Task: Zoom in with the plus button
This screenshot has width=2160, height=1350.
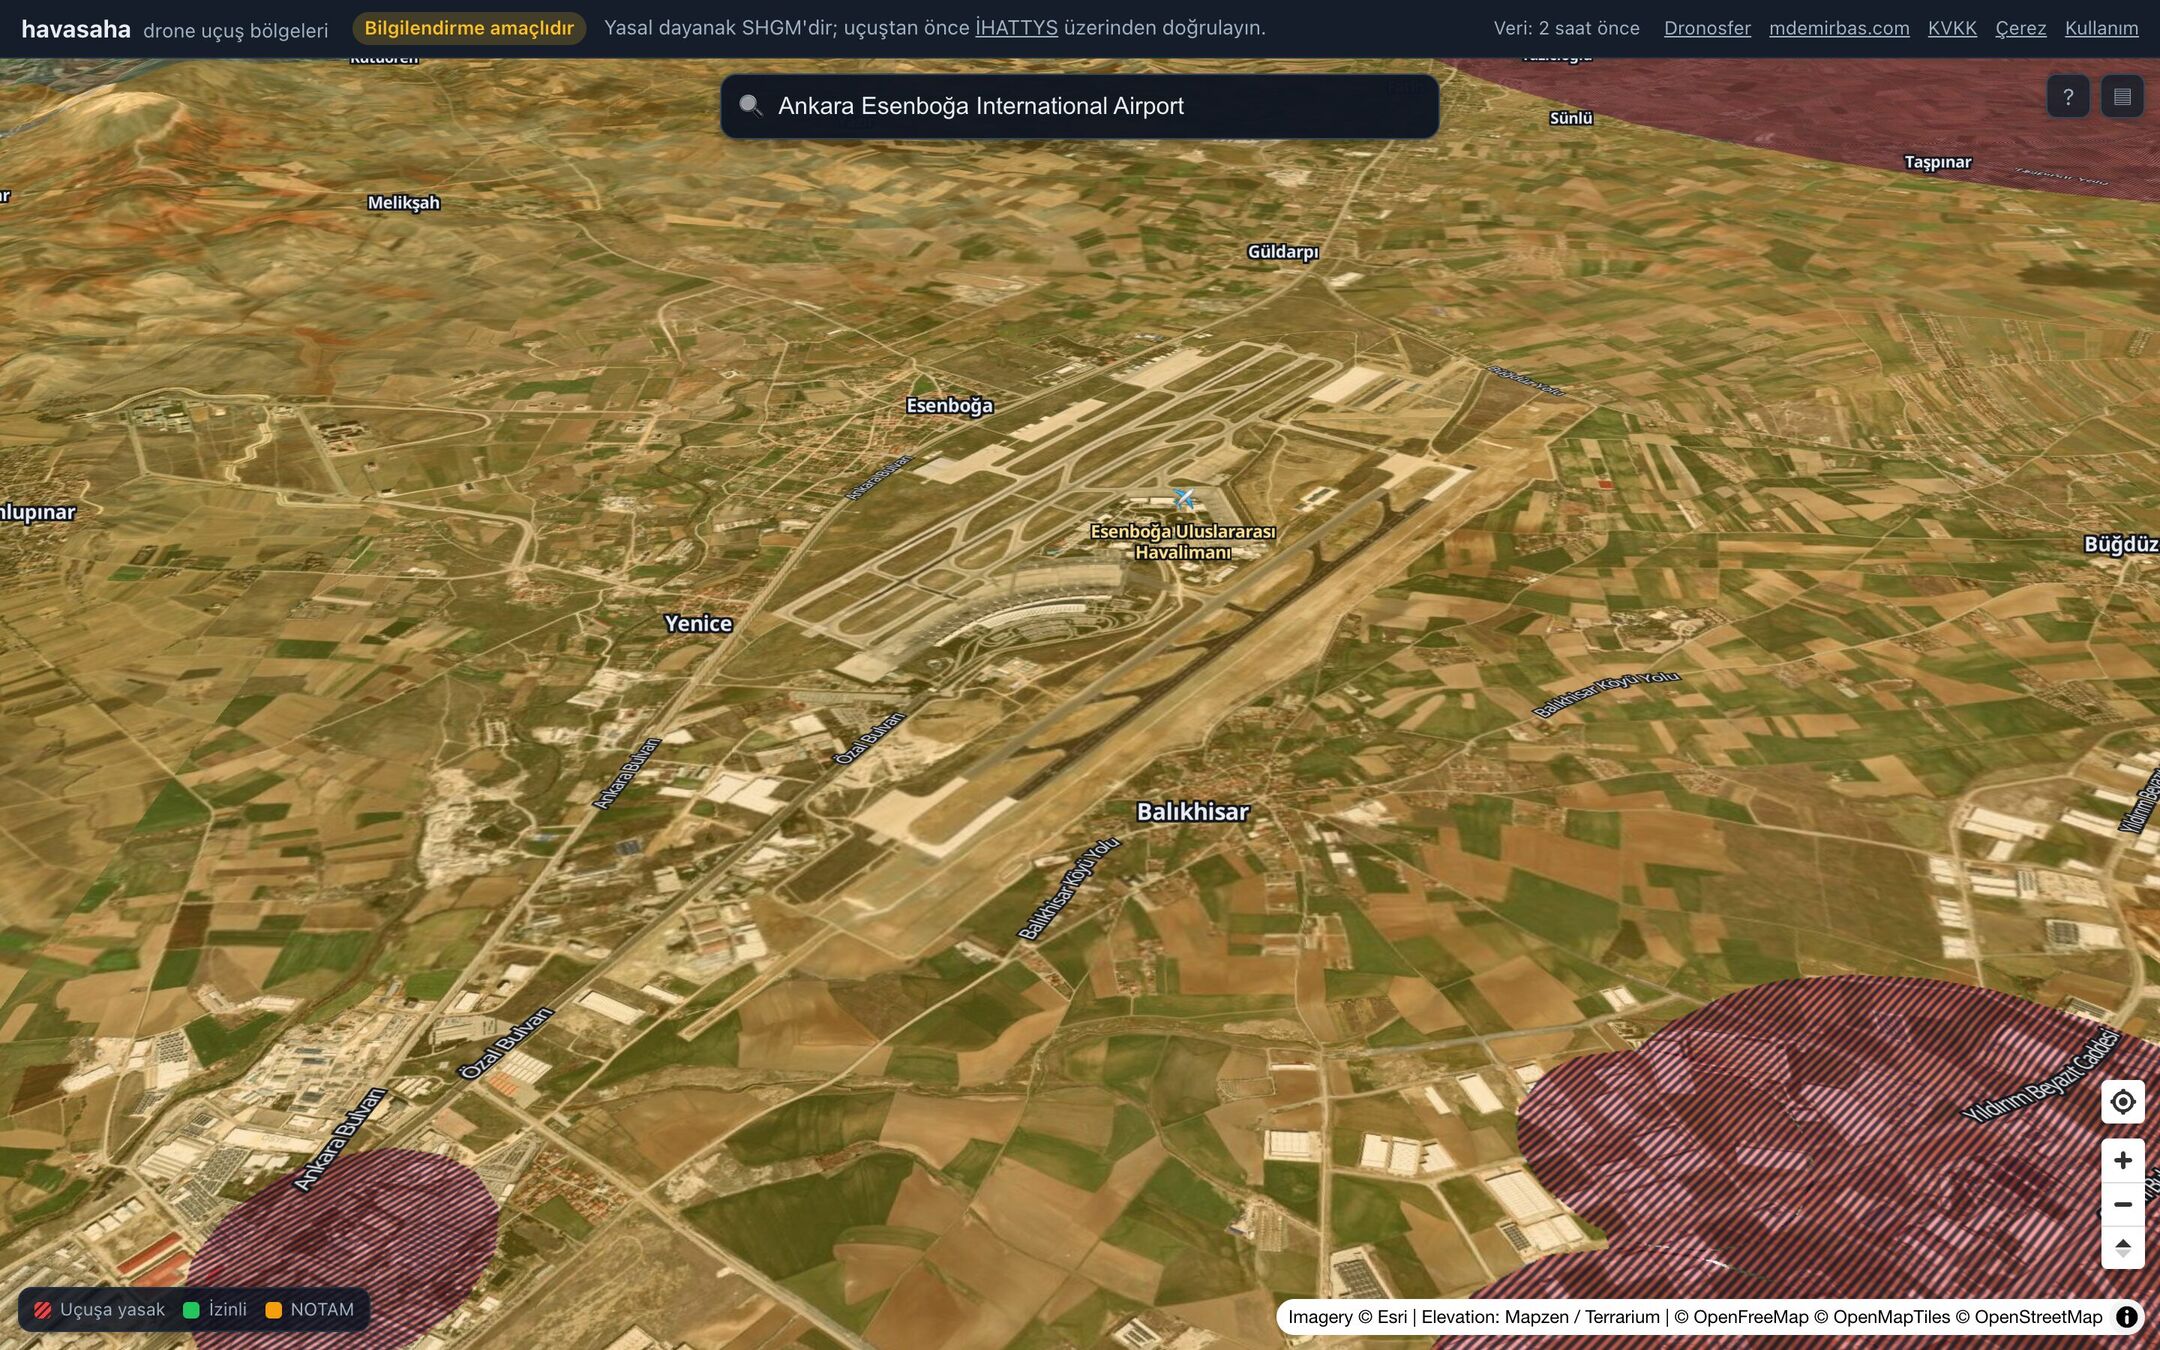Action: point(2122,1160)
